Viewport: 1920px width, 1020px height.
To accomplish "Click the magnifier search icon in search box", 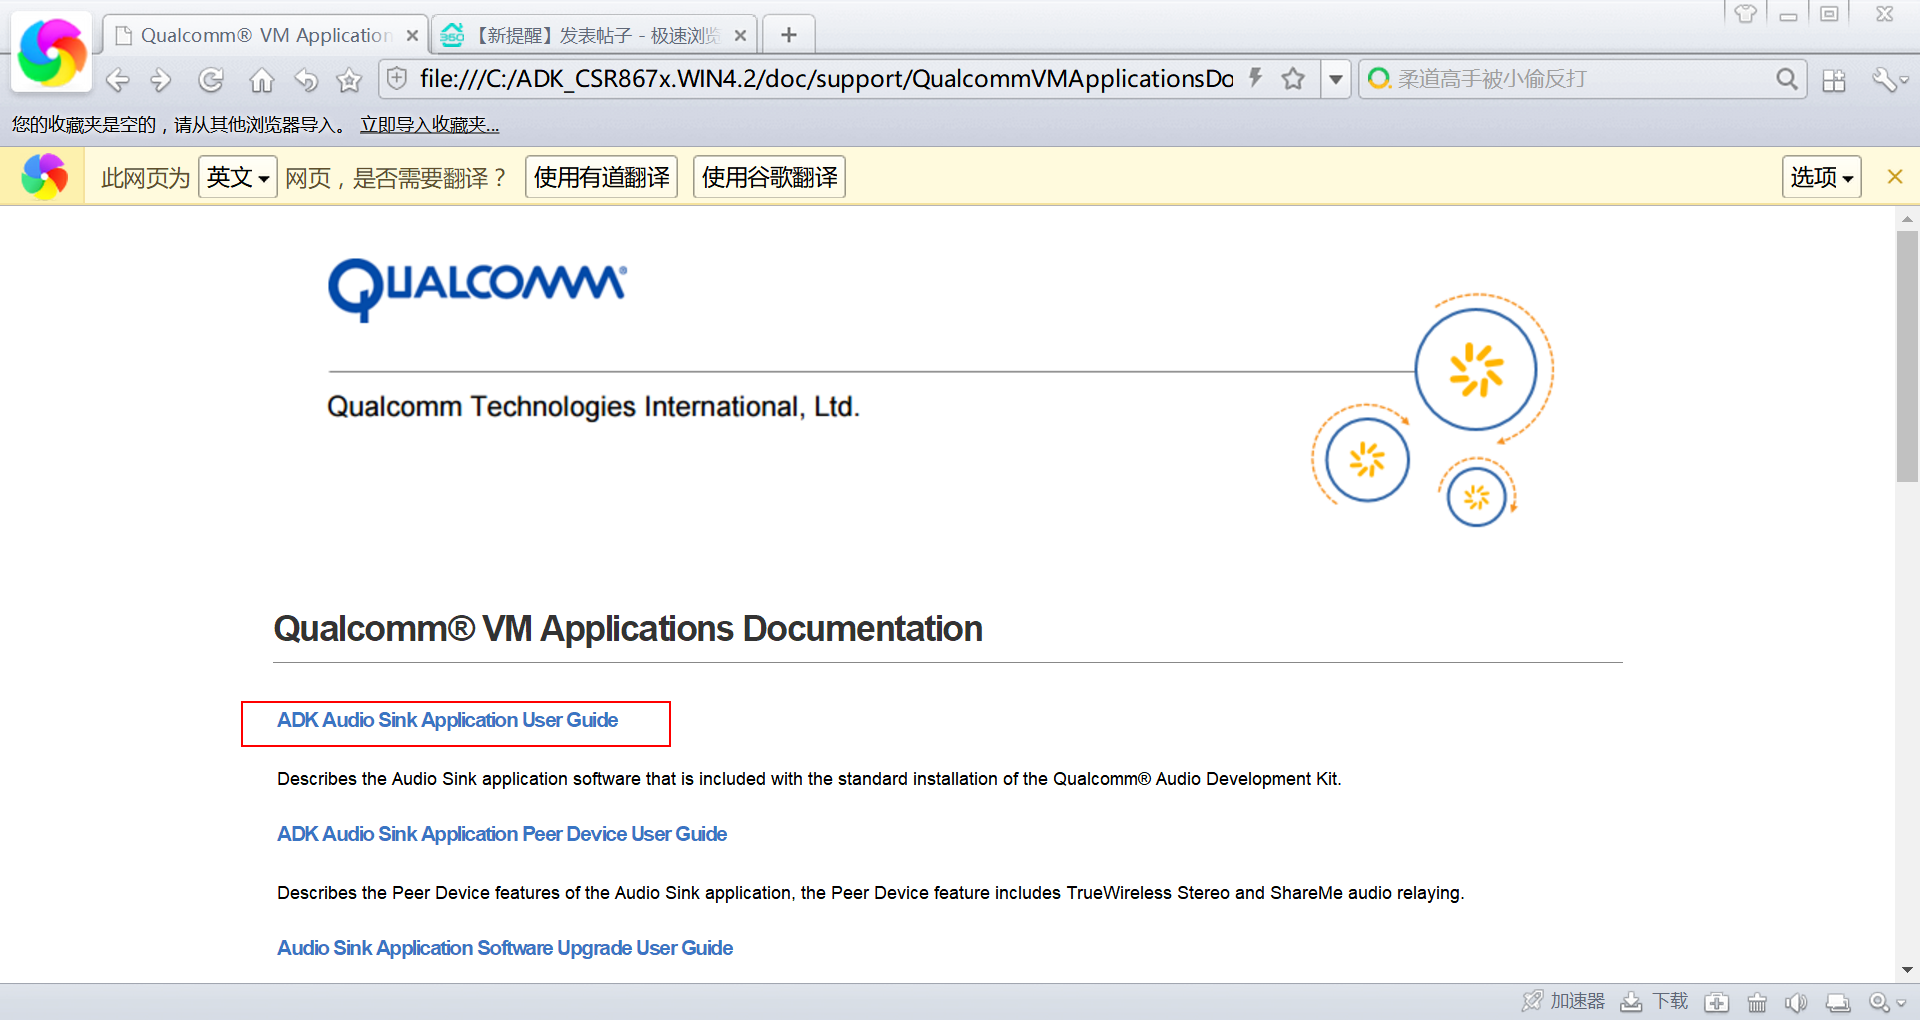I will (x=1786, y=79).
